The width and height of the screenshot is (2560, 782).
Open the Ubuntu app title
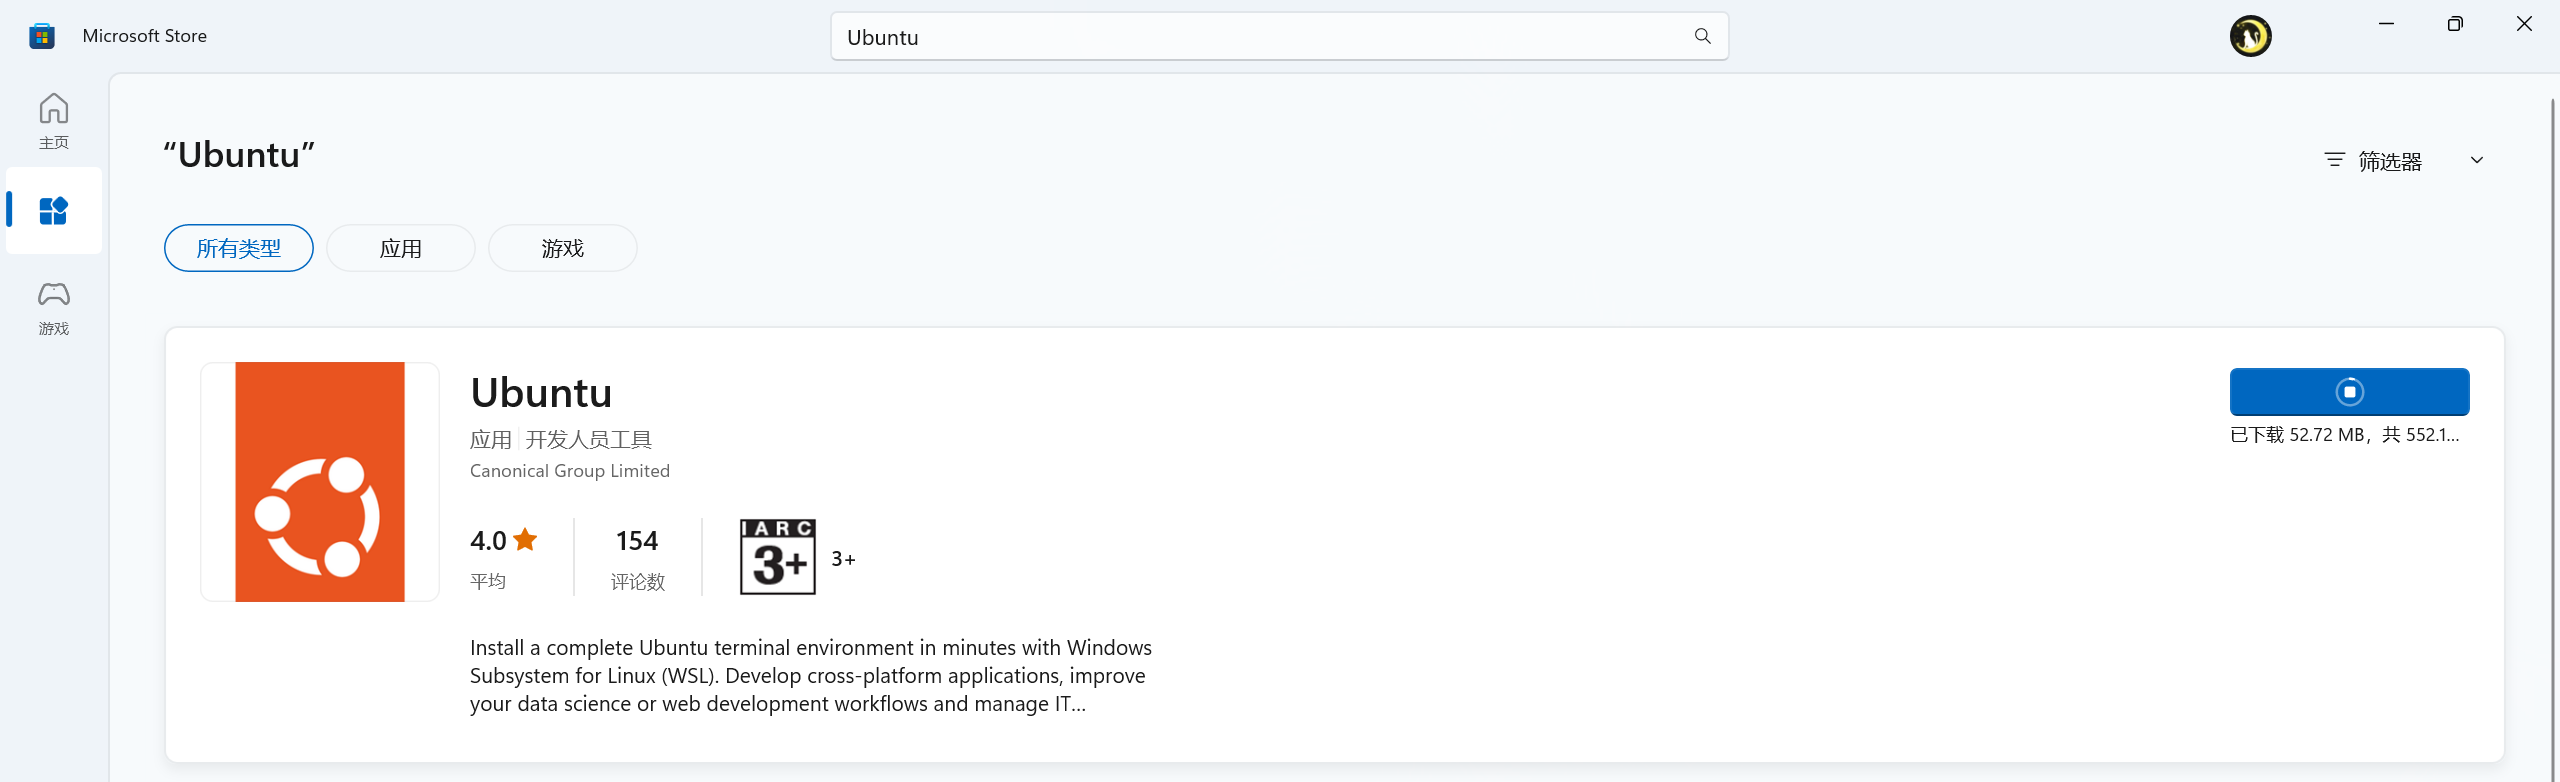tap(541, 392)
